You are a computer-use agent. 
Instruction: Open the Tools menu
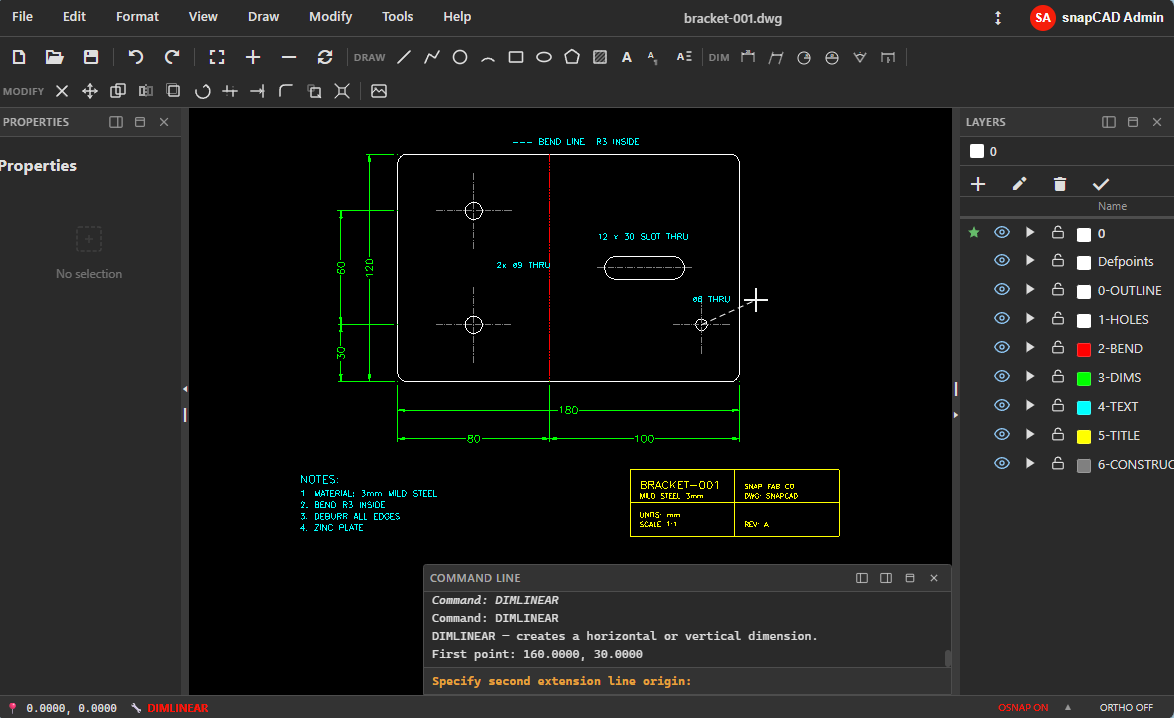[398, 16]
